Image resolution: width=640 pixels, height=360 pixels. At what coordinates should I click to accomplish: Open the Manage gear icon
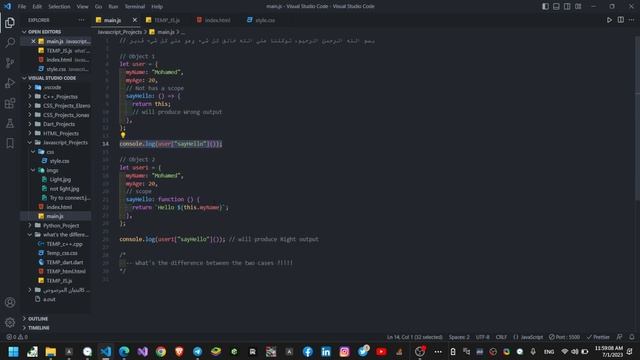coord(10,322)
